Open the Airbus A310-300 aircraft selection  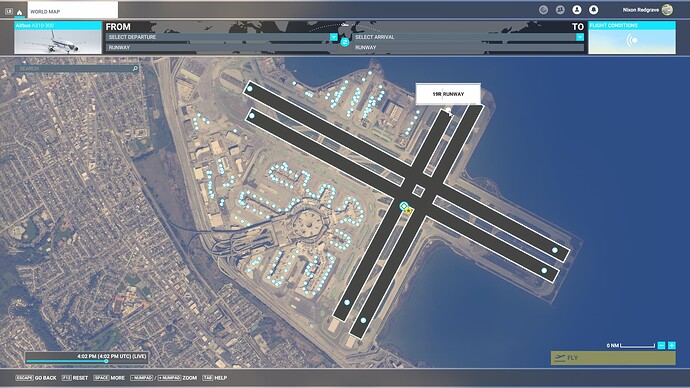[x=58, y=37]
